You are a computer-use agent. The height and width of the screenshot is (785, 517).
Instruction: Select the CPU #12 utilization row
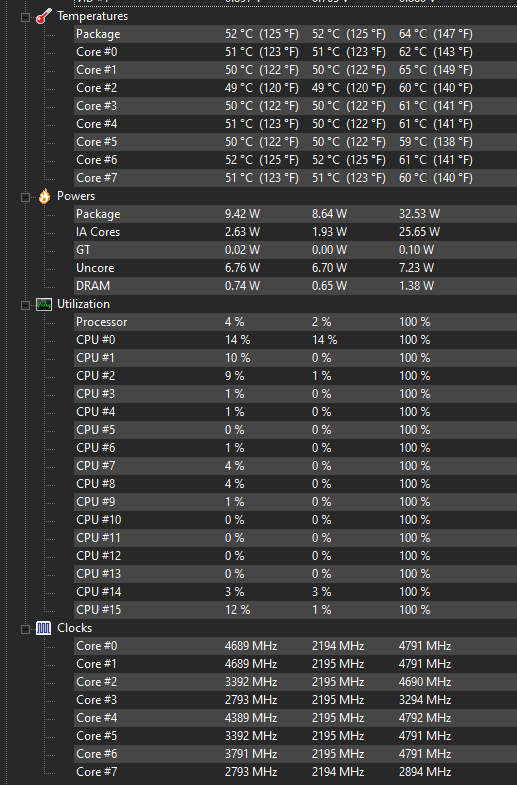[295, 556]
